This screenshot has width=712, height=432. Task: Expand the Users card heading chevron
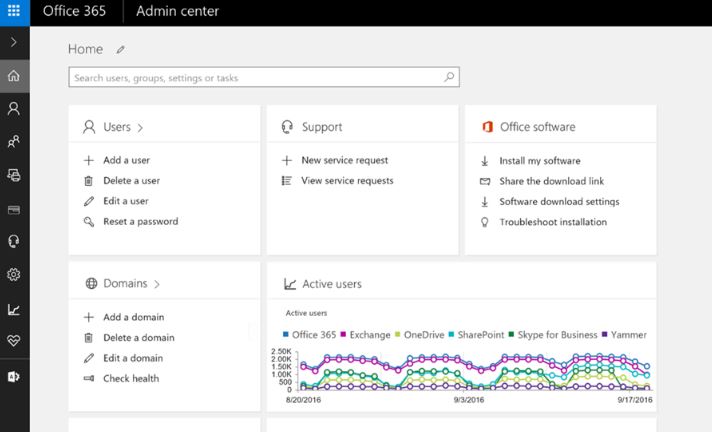140,128
